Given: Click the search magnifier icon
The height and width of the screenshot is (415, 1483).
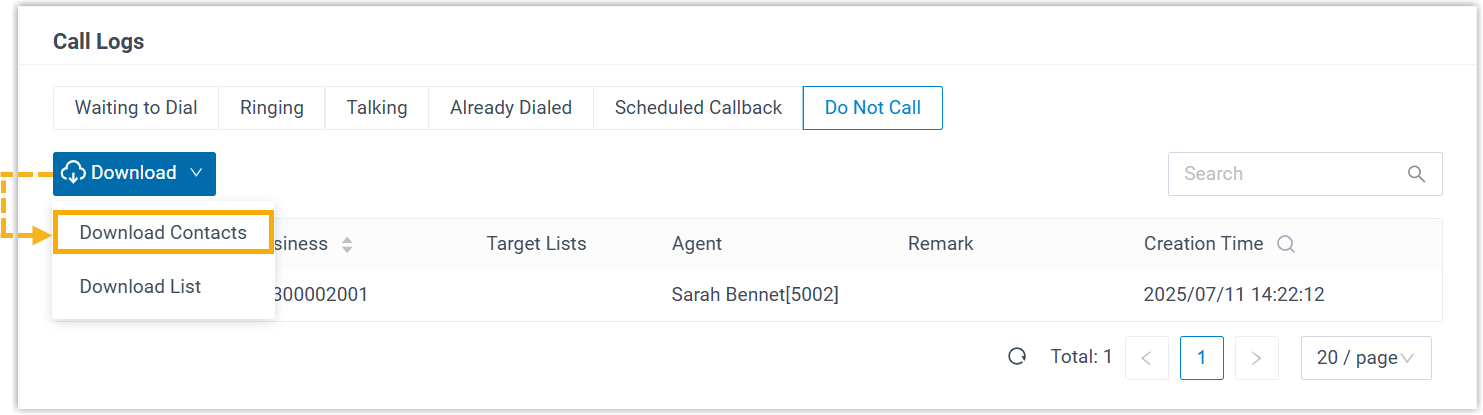Looking at the screenshot, I should [x=1416, y=174].
